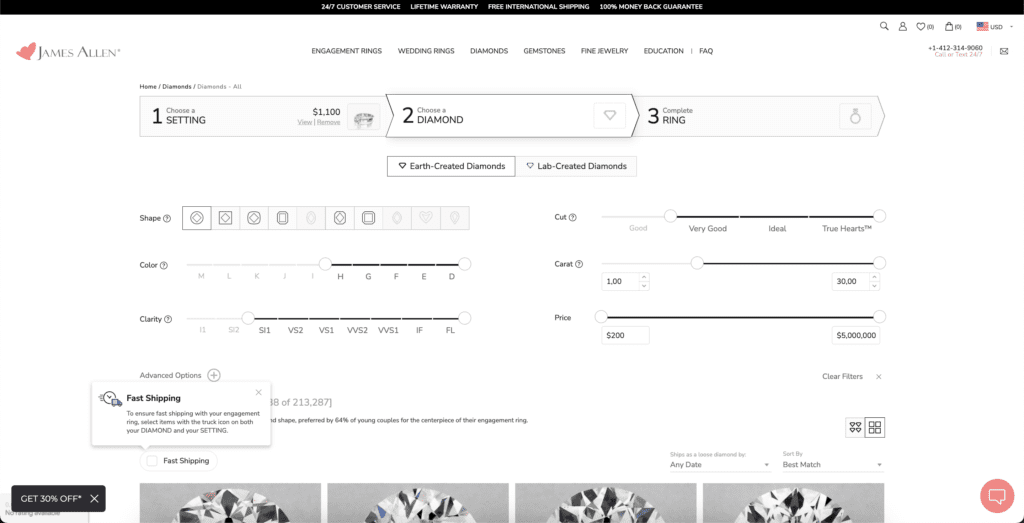Select the Emerald diamond shape
The image size is (1024, 523).
coord(283,218)
